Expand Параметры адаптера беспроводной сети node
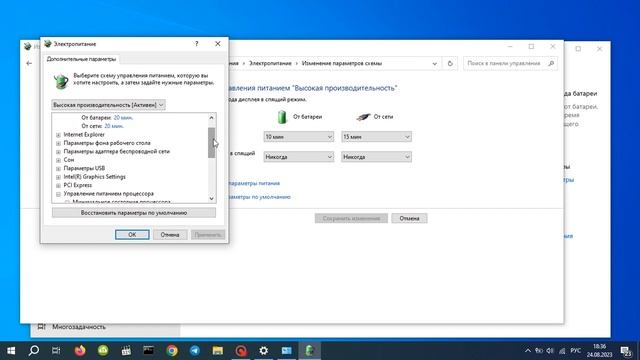 (58, 152)
